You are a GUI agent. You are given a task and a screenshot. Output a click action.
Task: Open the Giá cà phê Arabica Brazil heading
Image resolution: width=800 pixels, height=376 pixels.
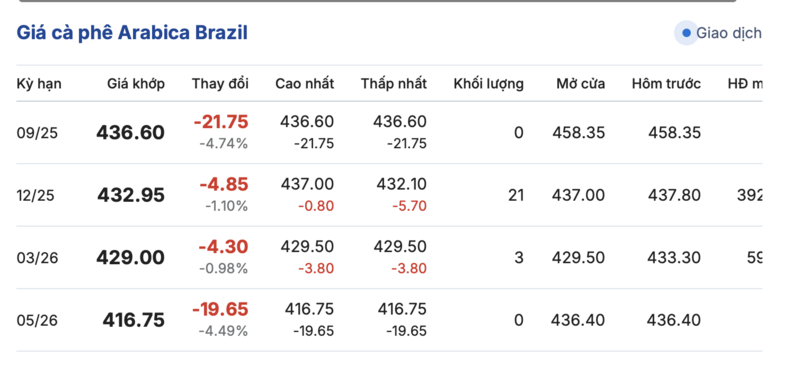[132, 33]
